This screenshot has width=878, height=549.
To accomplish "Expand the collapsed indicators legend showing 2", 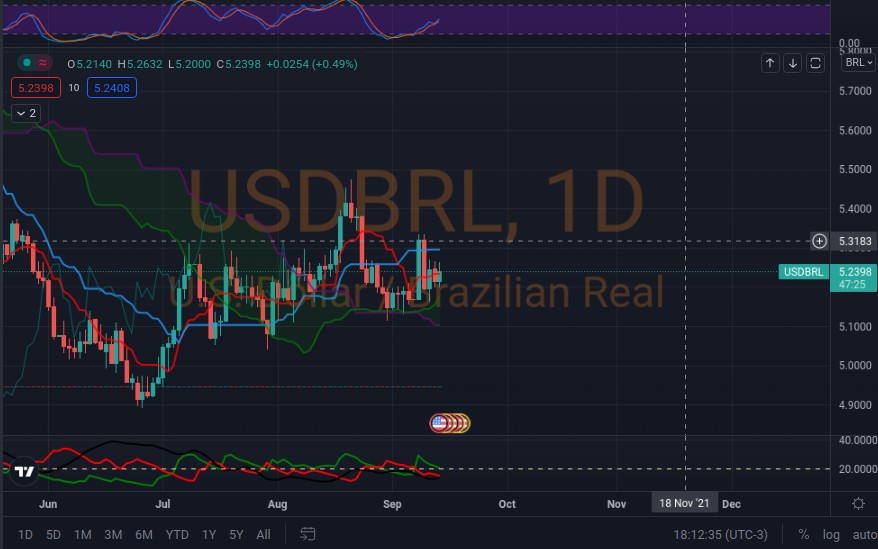I will click(25, 113).
